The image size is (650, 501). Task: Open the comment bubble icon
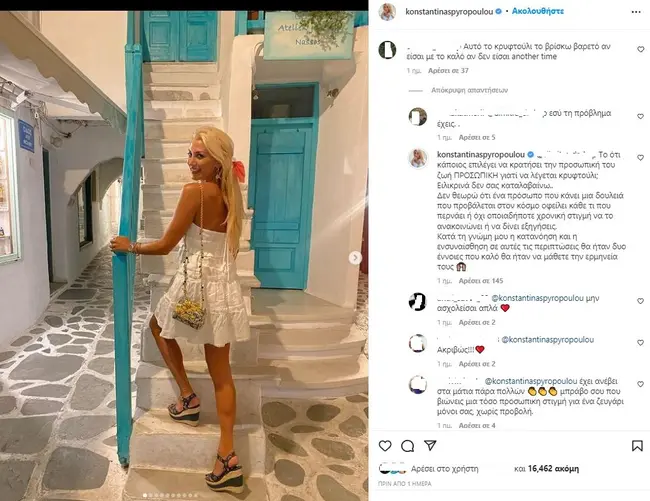(407, 446)
